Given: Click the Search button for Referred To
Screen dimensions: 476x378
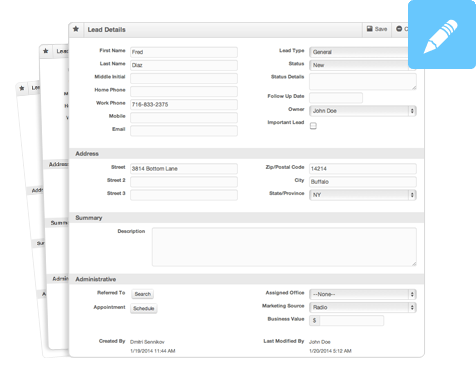Looking at the screenshot, I should point(143,294).
